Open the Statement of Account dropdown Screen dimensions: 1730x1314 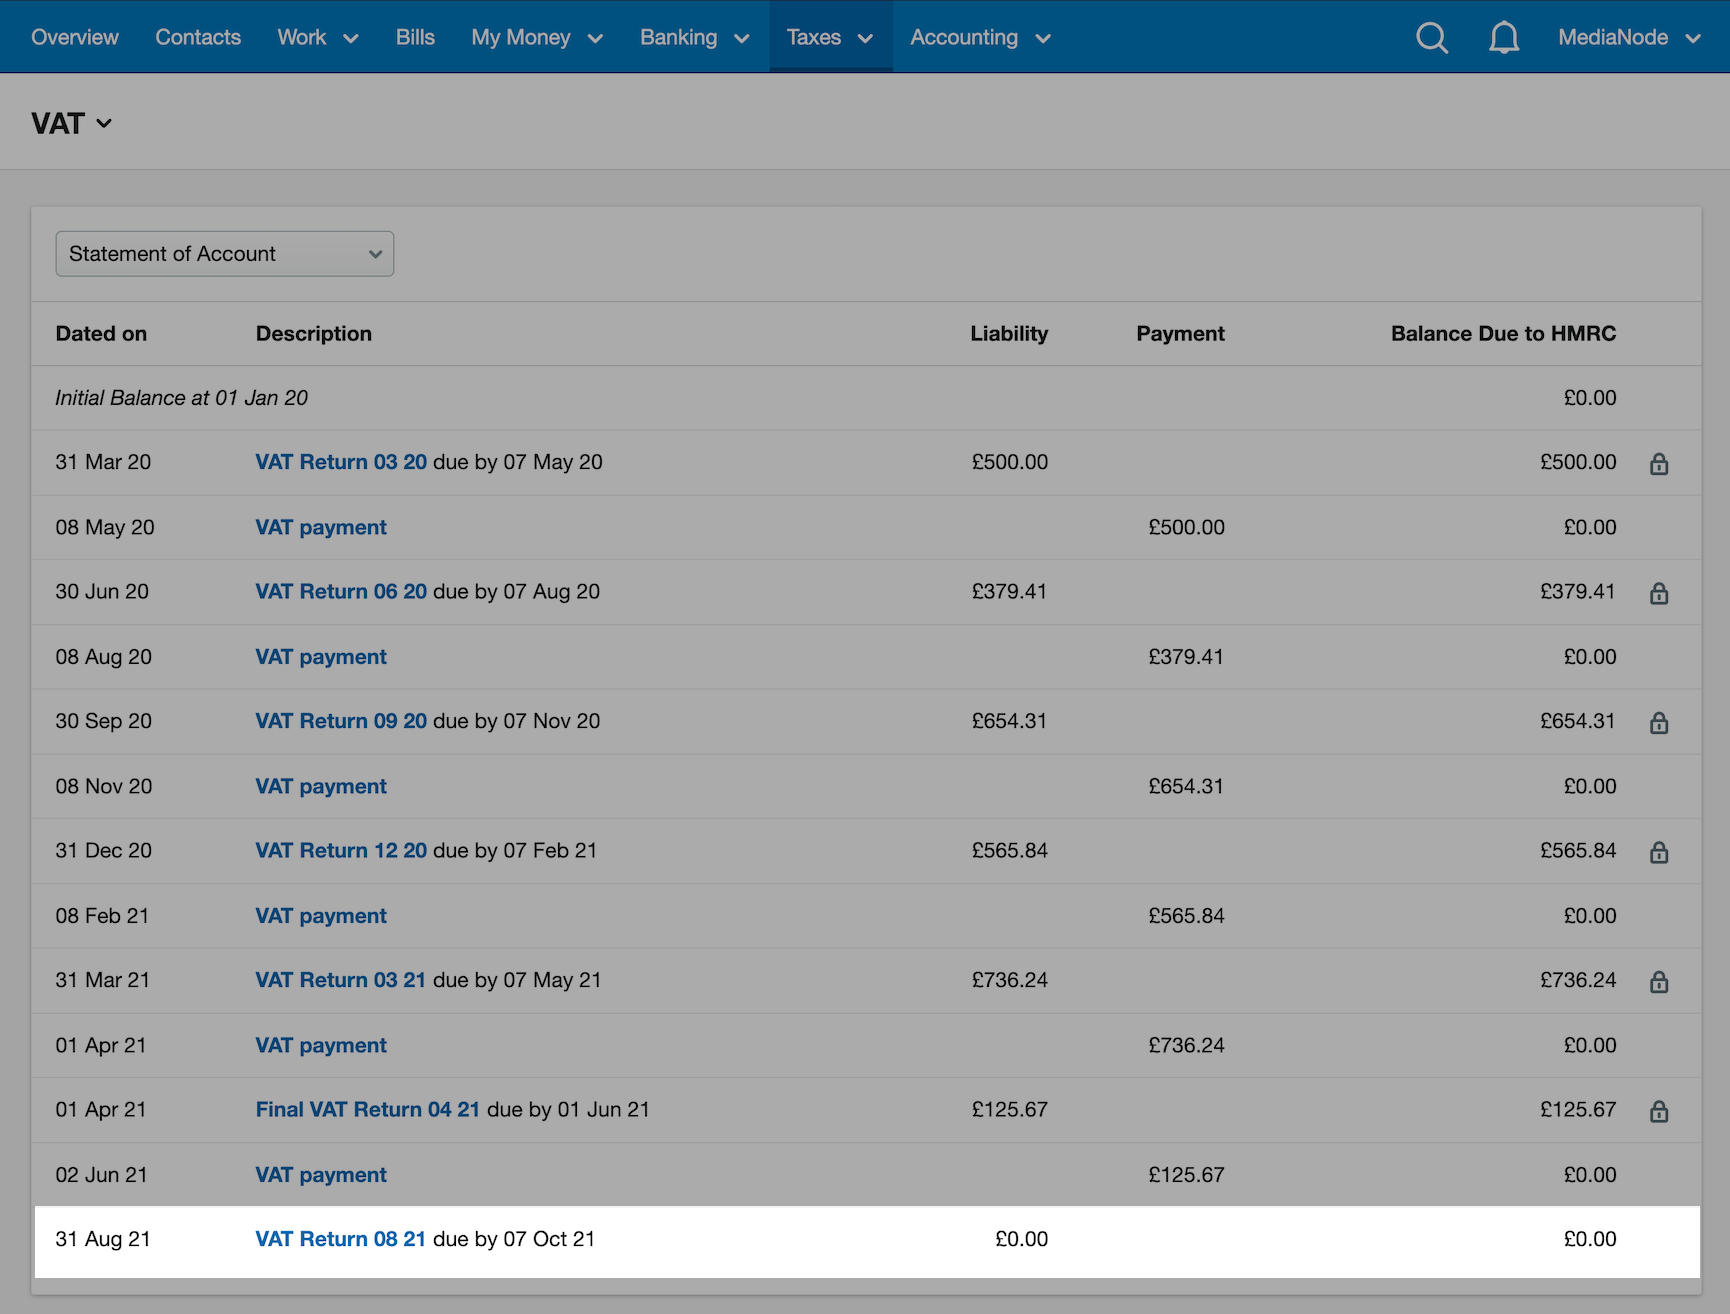tap(224, 254)
